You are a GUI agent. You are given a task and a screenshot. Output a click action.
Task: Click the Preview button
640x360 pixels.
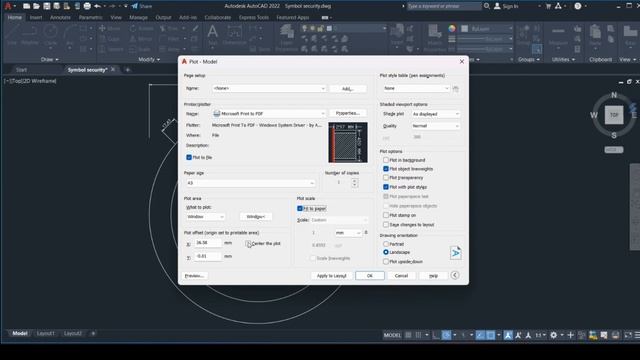194,276
